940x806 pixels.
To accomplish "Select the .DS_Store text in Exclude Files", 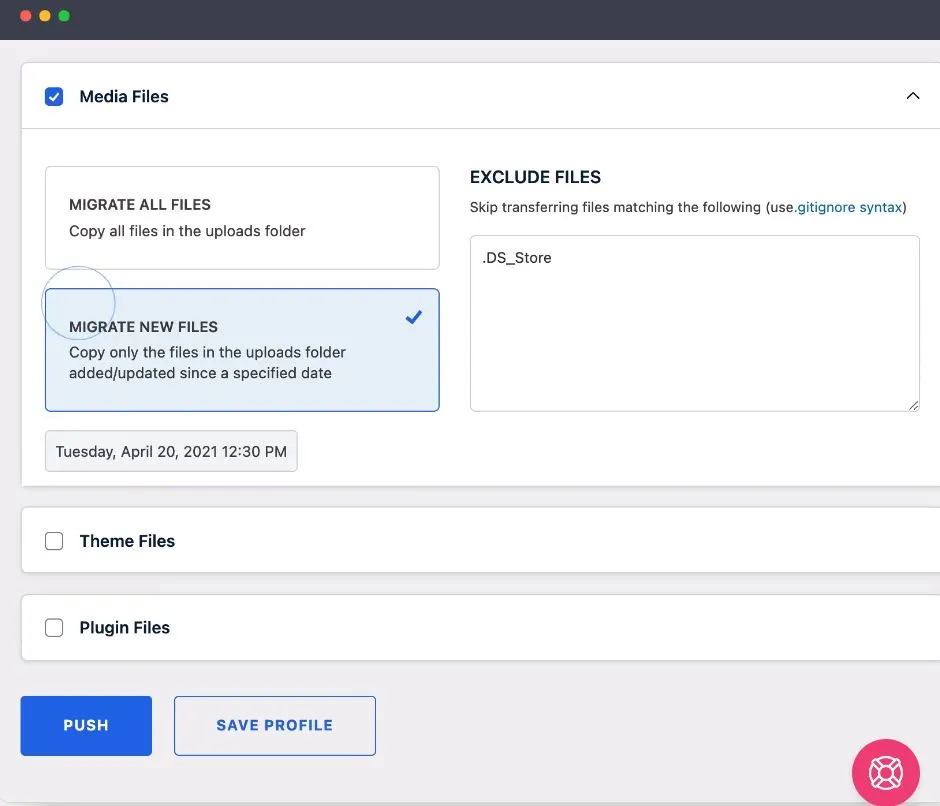I will tap(516, 257).
